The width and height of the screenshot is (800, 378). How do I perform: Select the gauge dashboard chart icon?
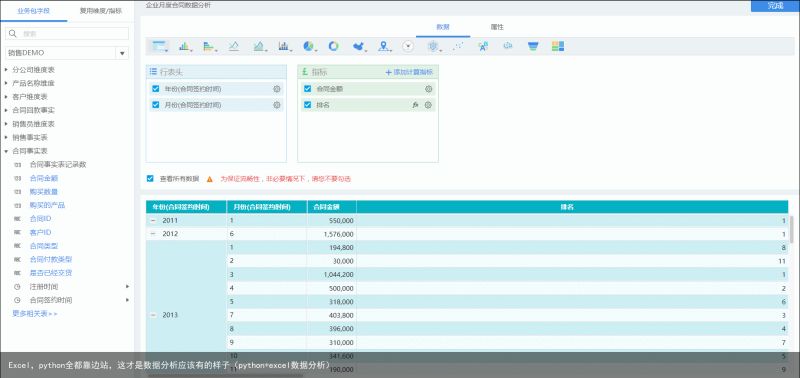[x=408, y=46]
